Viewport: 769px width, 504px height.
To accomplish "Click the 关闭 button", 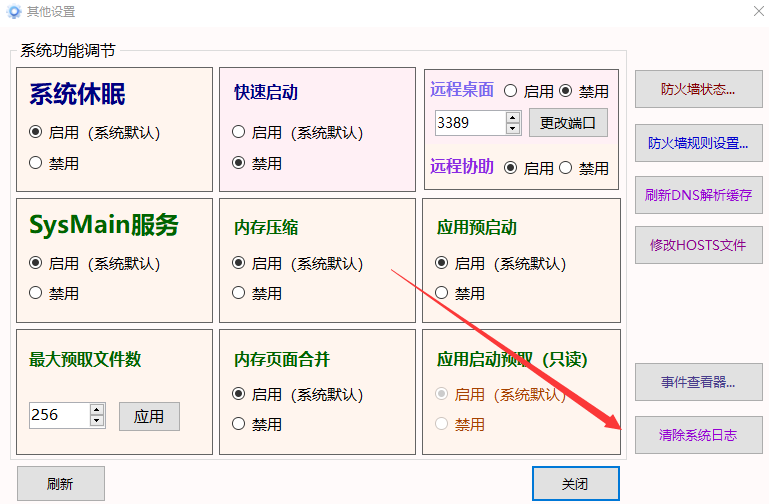I will pos(576,484).
